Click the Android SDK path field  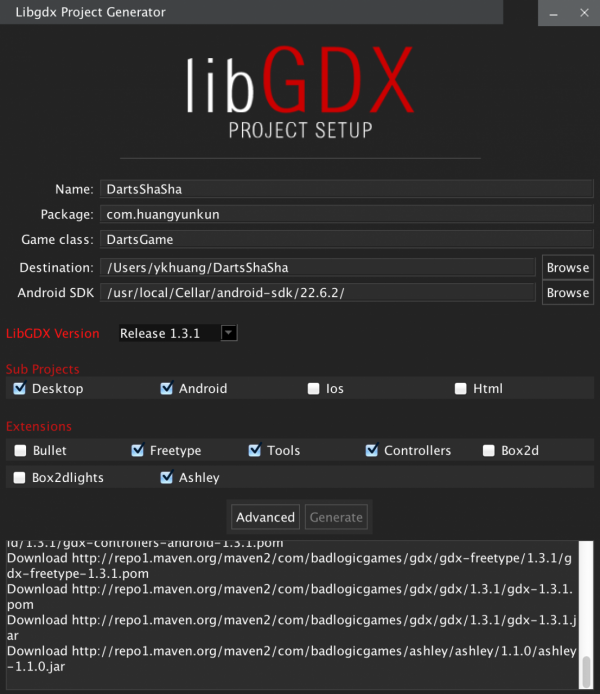[x=318, y=293]
